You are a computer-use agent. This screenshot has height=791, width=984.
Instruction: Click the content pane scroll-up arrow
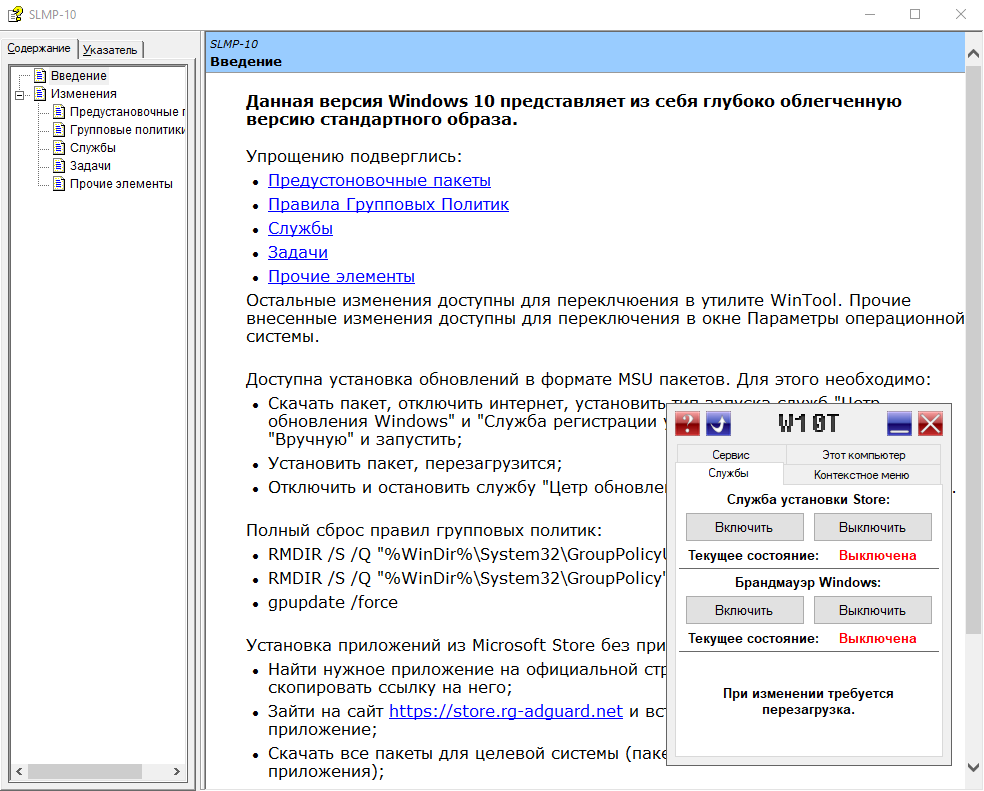point(973,54)
